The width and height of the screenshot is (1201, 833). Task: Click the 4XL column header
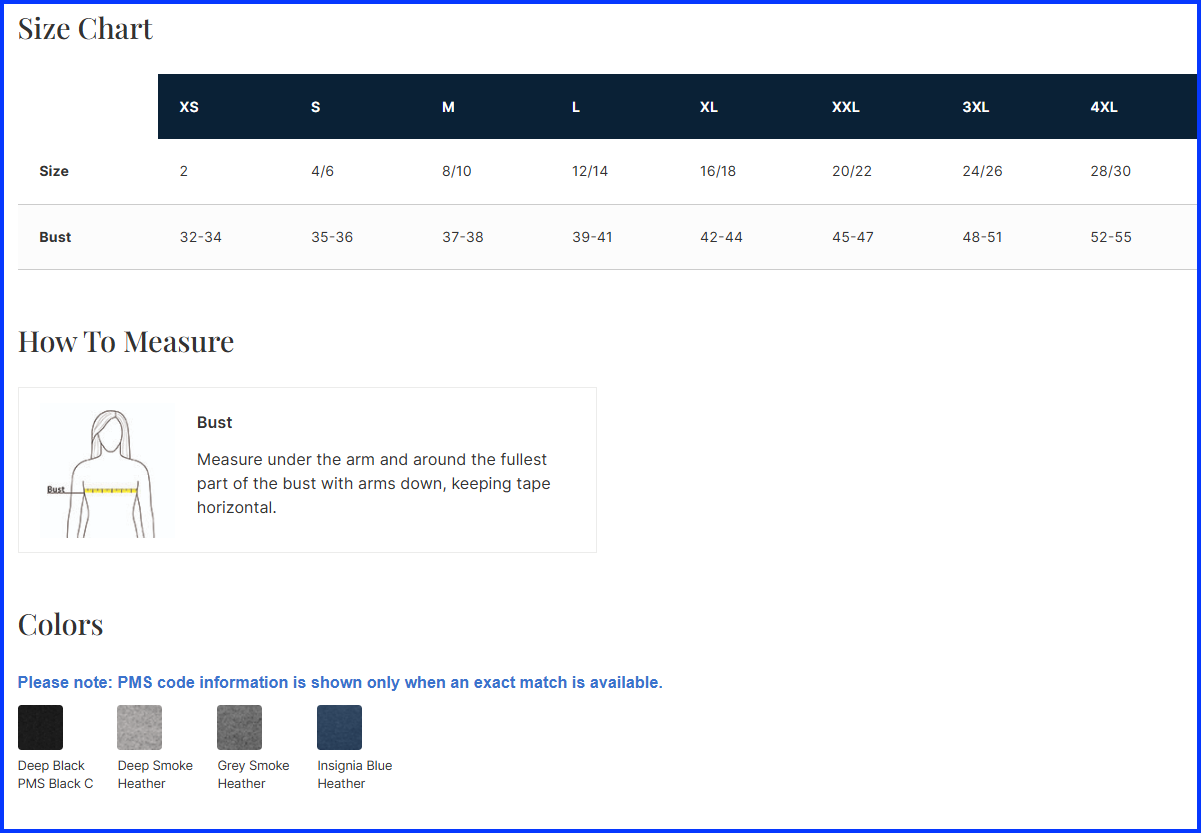pyautogui.click(x=1104, y=107)
